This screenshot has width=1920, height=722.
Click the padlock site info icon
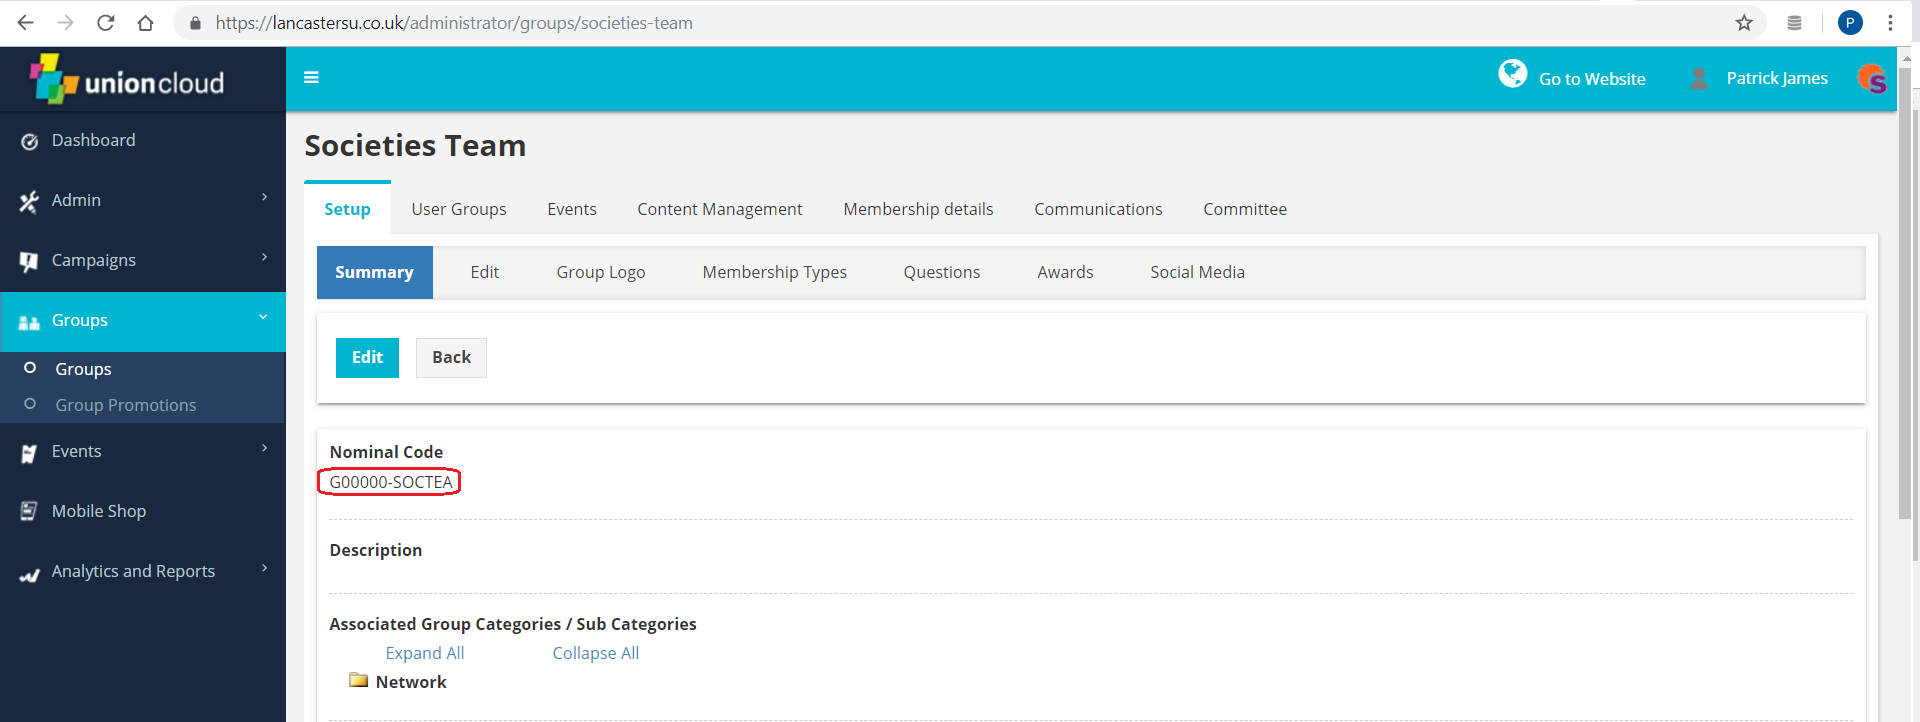[195, 23]
